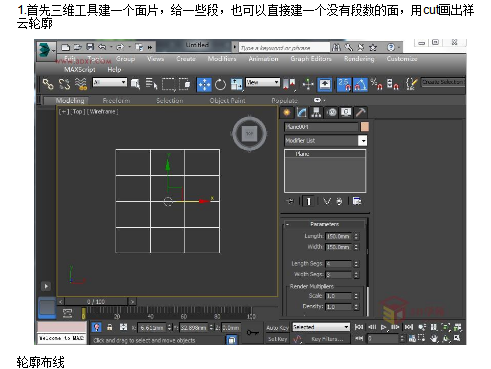Toggle Show End Result button

point(308,201)
